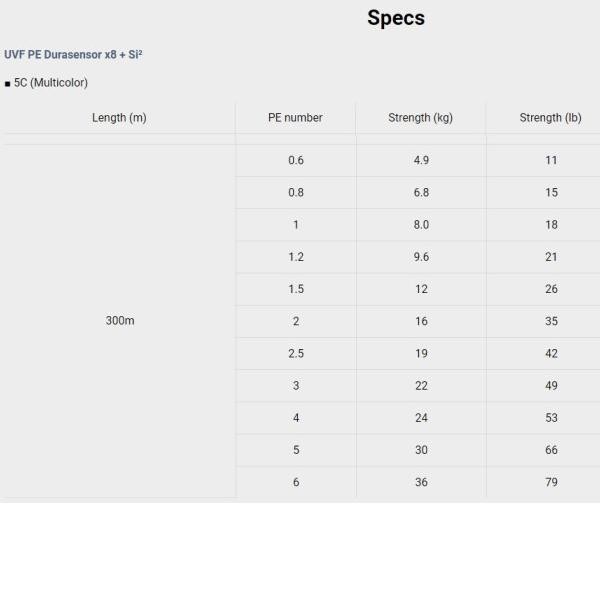600x600 pixels.
Task: Click the Strength (lb) column header
Action: [x=550, y=118]
